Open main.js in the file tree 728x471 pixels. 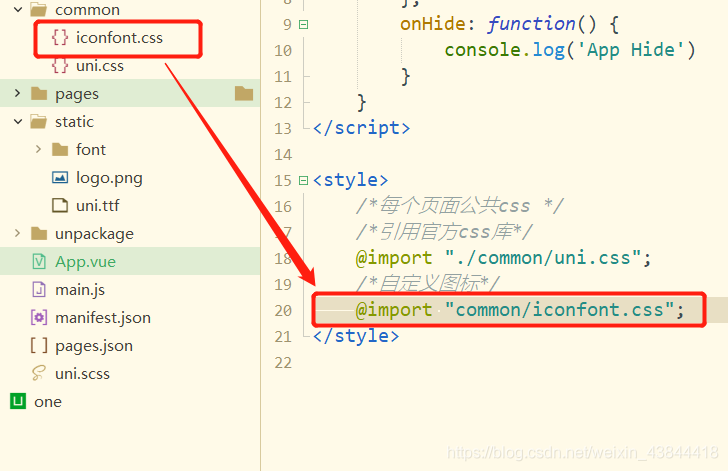80,290
